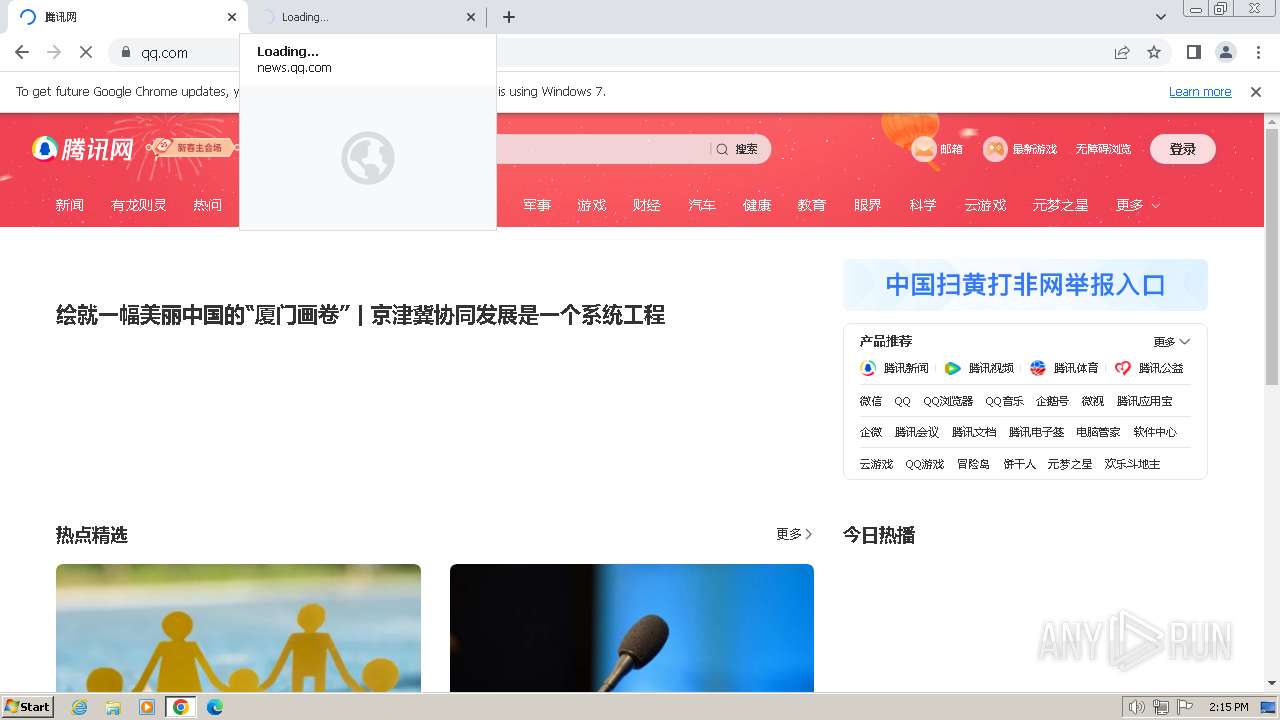The width and height of the screenshot is (1280, 720).
Task: Expand the 更多 nav dropdown
Action: 1138,205
